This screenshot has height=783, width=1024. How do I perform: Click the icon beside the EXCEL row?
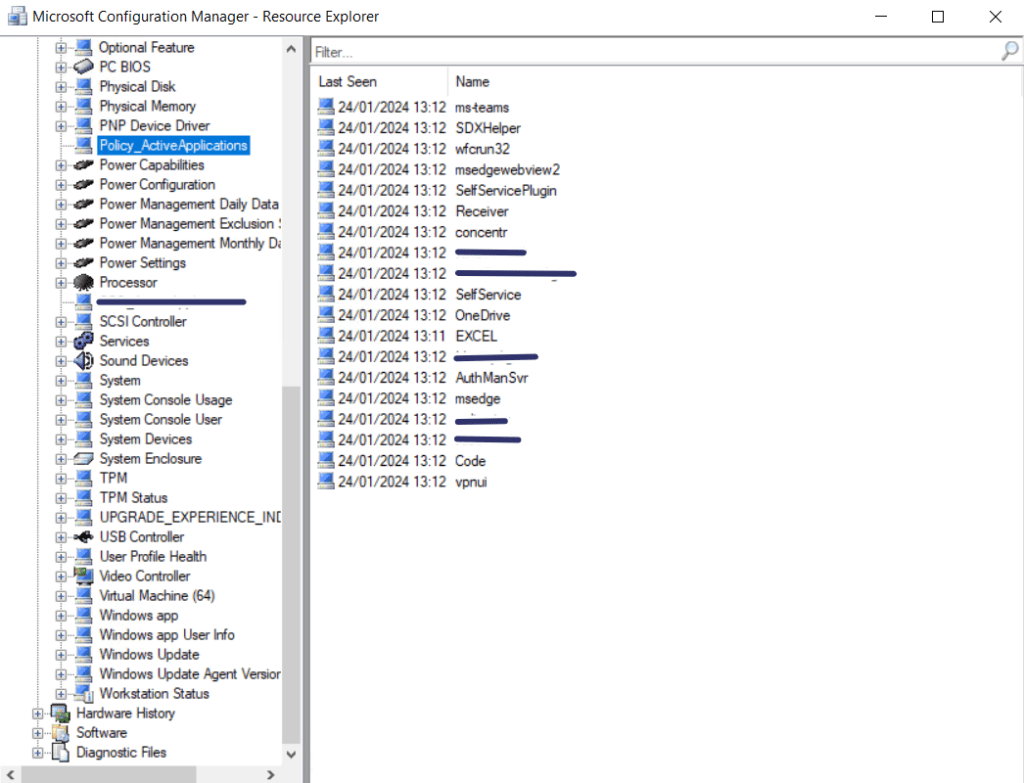point(326,336)
